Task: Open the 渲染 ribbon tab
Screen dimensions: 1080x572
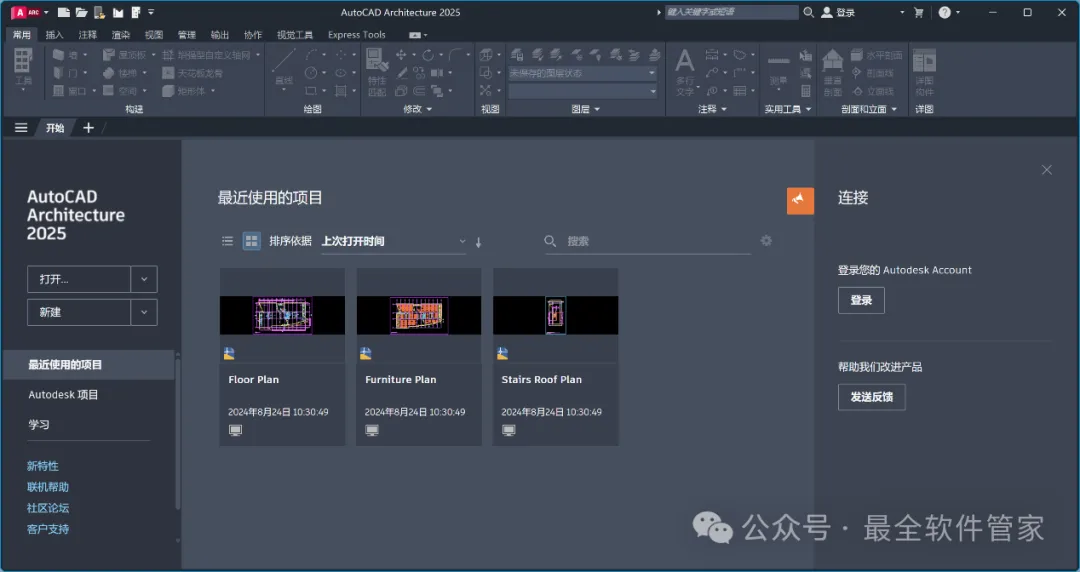Action: [121, 34]
